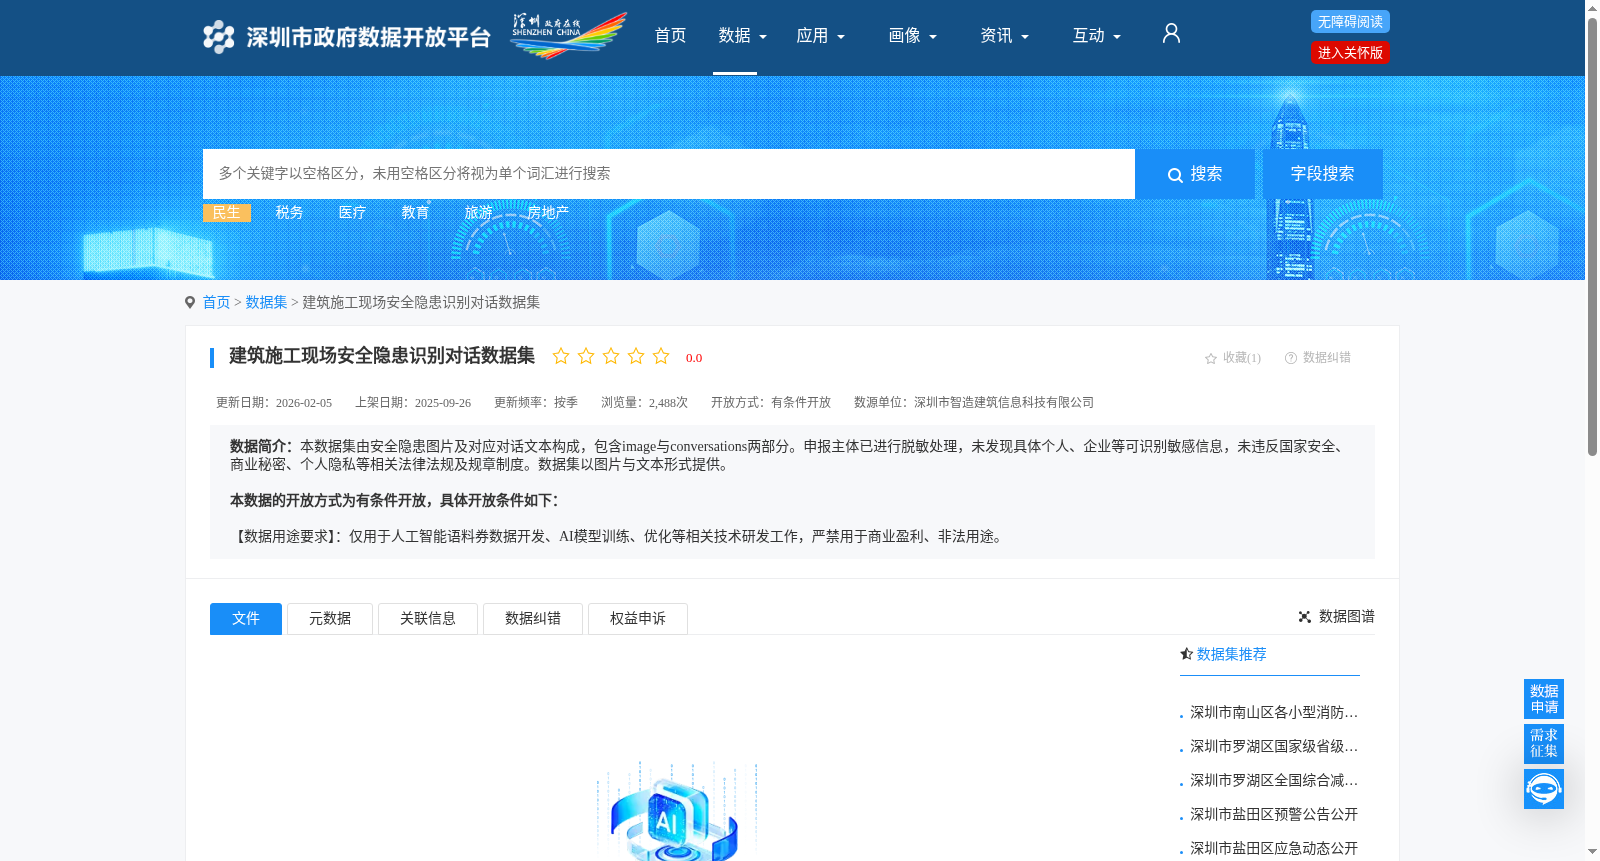Focus the keyword search input field
1600x861 pixels.
[x=669, y=174]
